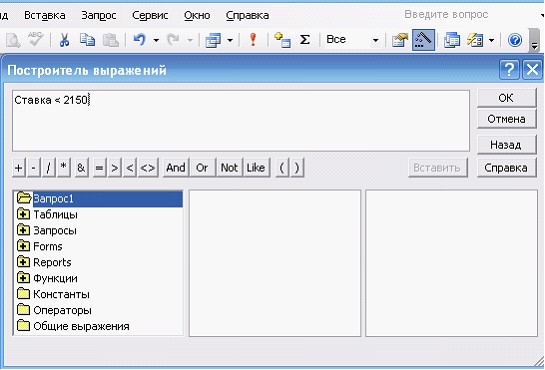Insert the closing parenthesis
Image resolution: width=545 pixels, height=370 pixels.
click(297, 168)
